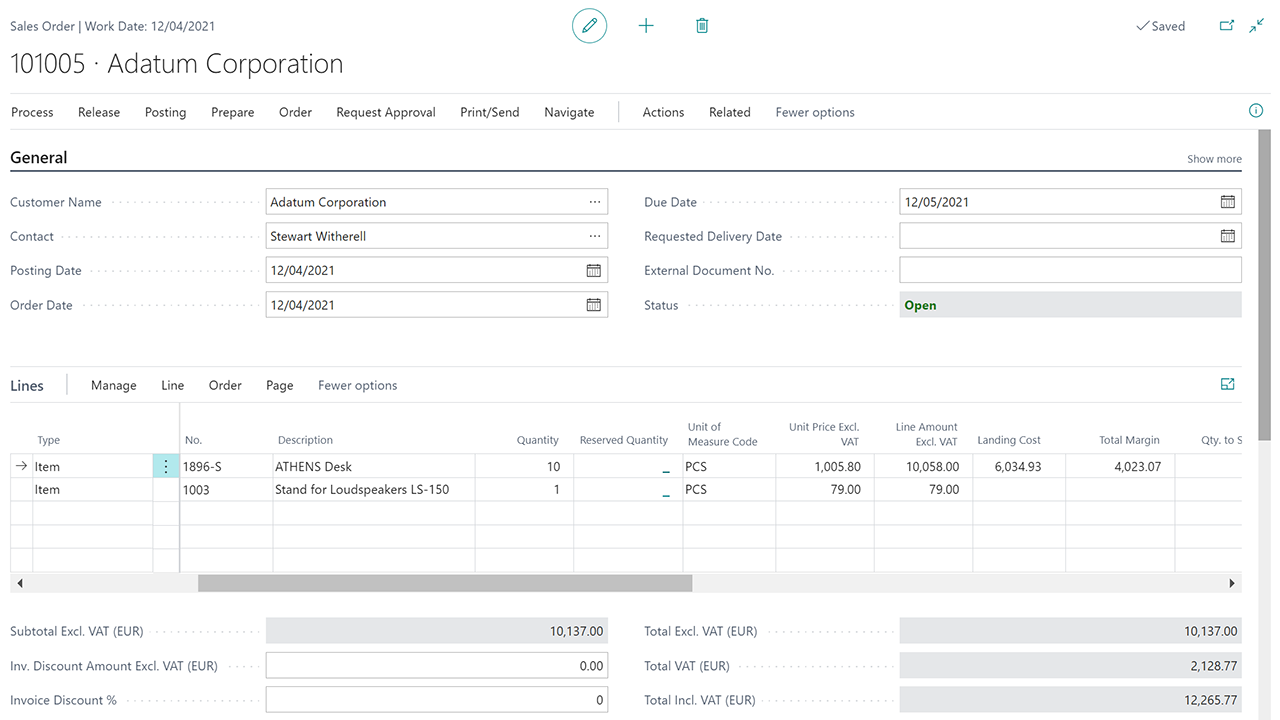Open the Customer Name lookup ellipsis
1280x720 pixels.
[595, 202]
